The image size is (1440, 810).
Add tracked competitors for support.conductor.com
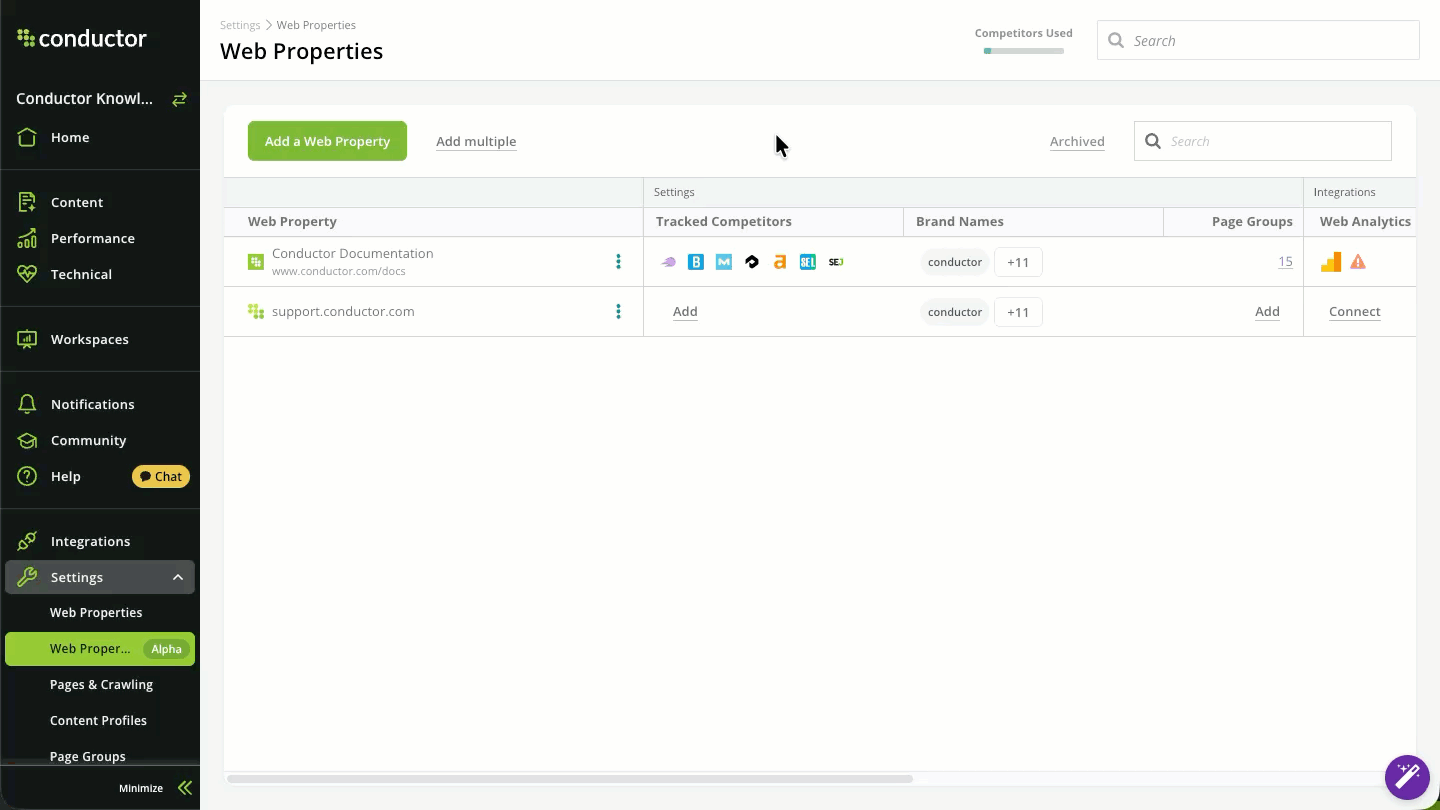click(685, 312)
